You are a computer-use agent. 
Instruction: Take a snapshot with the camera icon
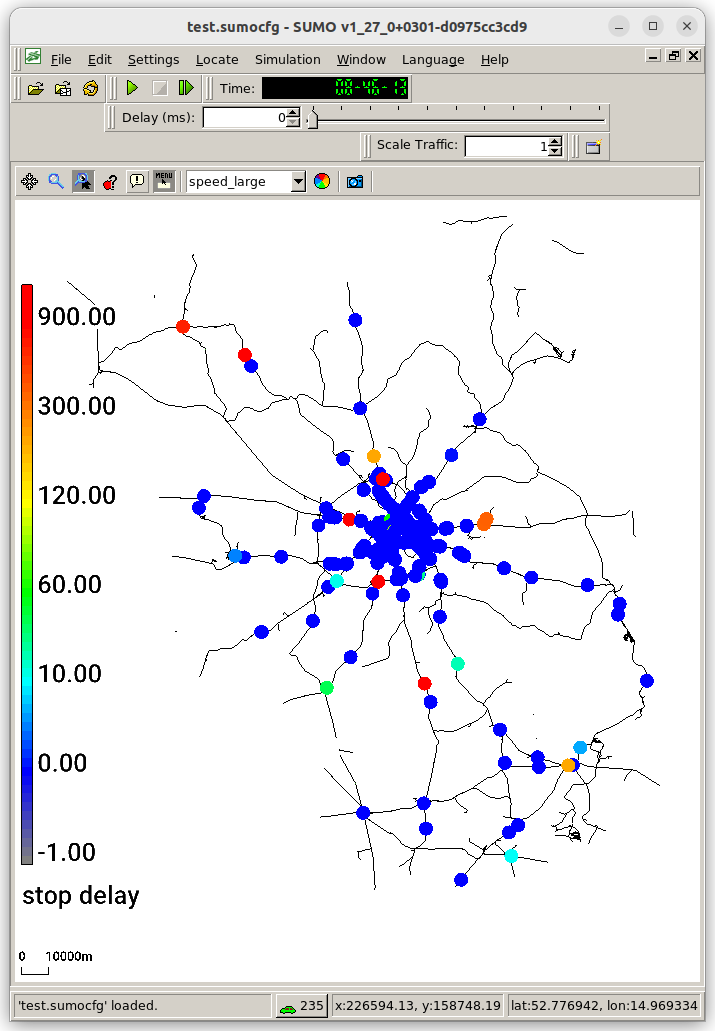[355, 181]
